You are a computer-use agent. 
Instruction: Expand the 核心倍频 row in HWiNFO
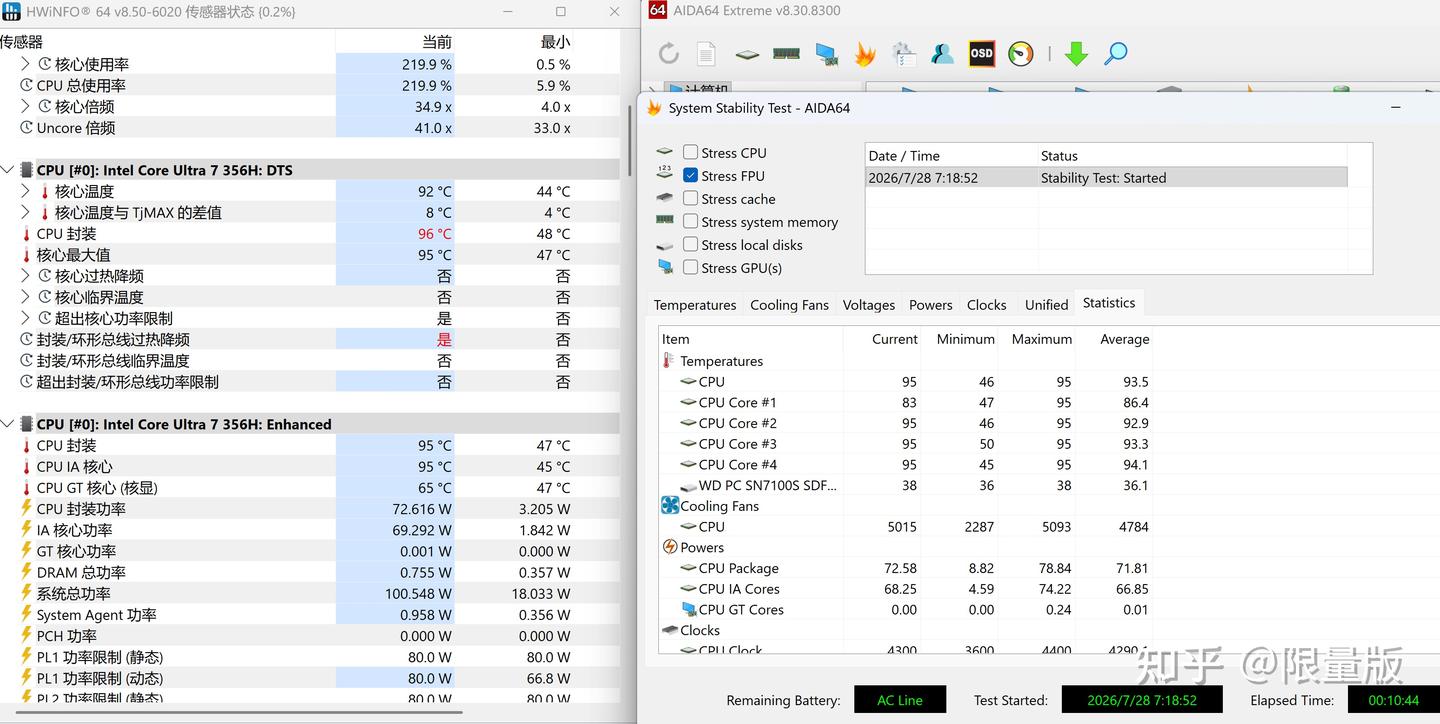point(26,106)
